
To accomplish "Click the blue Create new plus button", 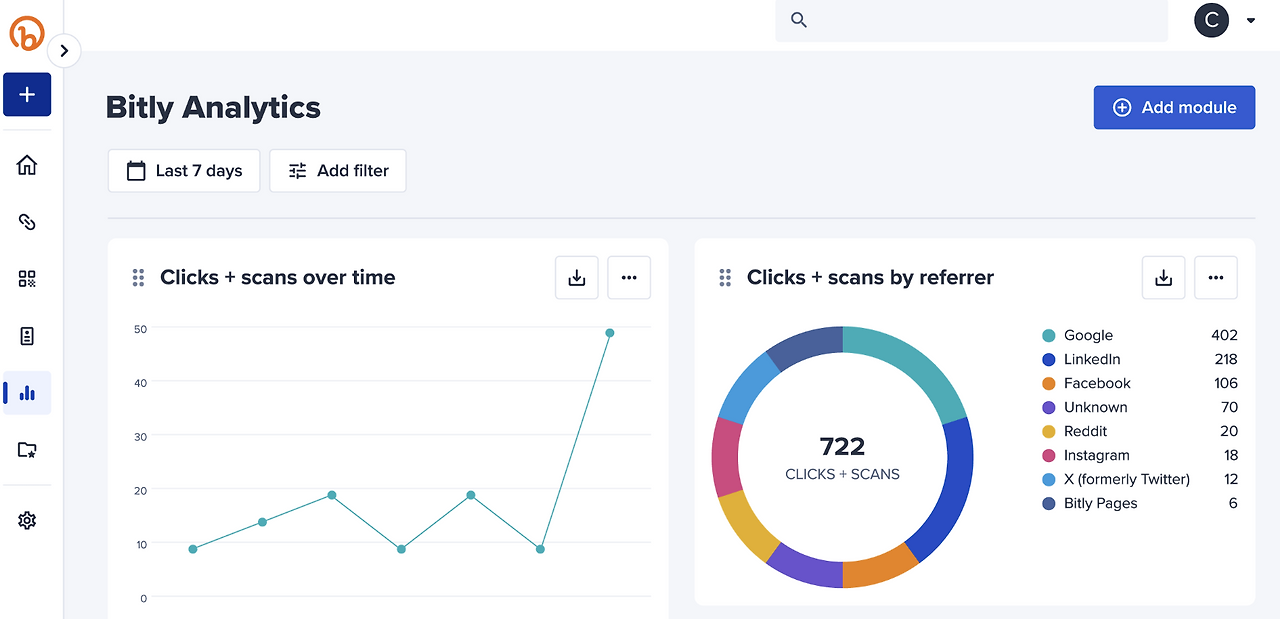I will pyautogui.click(x=27, y=94).
